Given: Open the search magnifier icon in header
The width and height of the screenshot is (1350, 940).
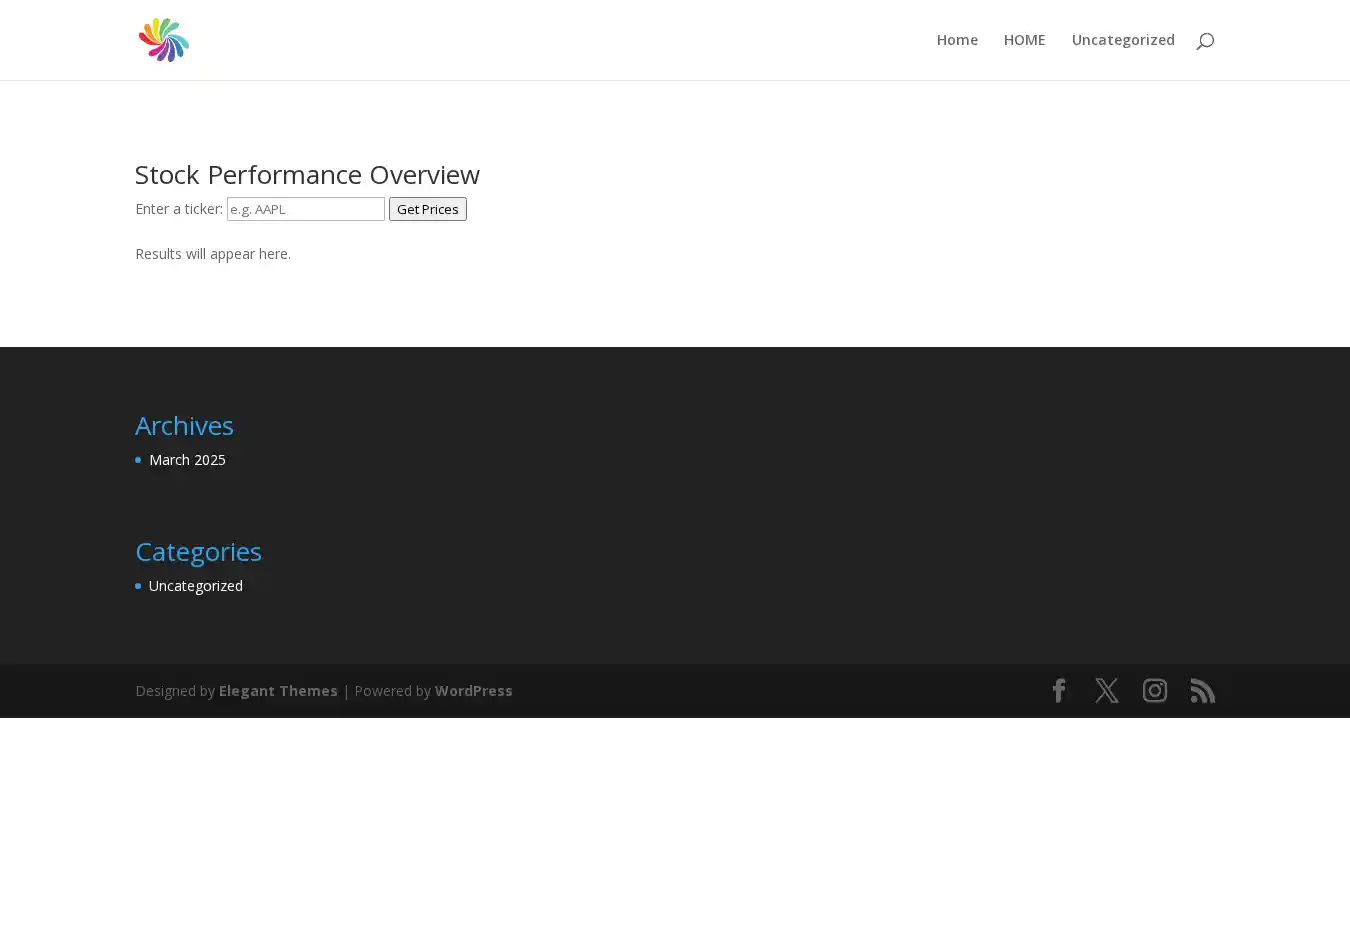Looking at the screenshot, I should [1204, 41].
